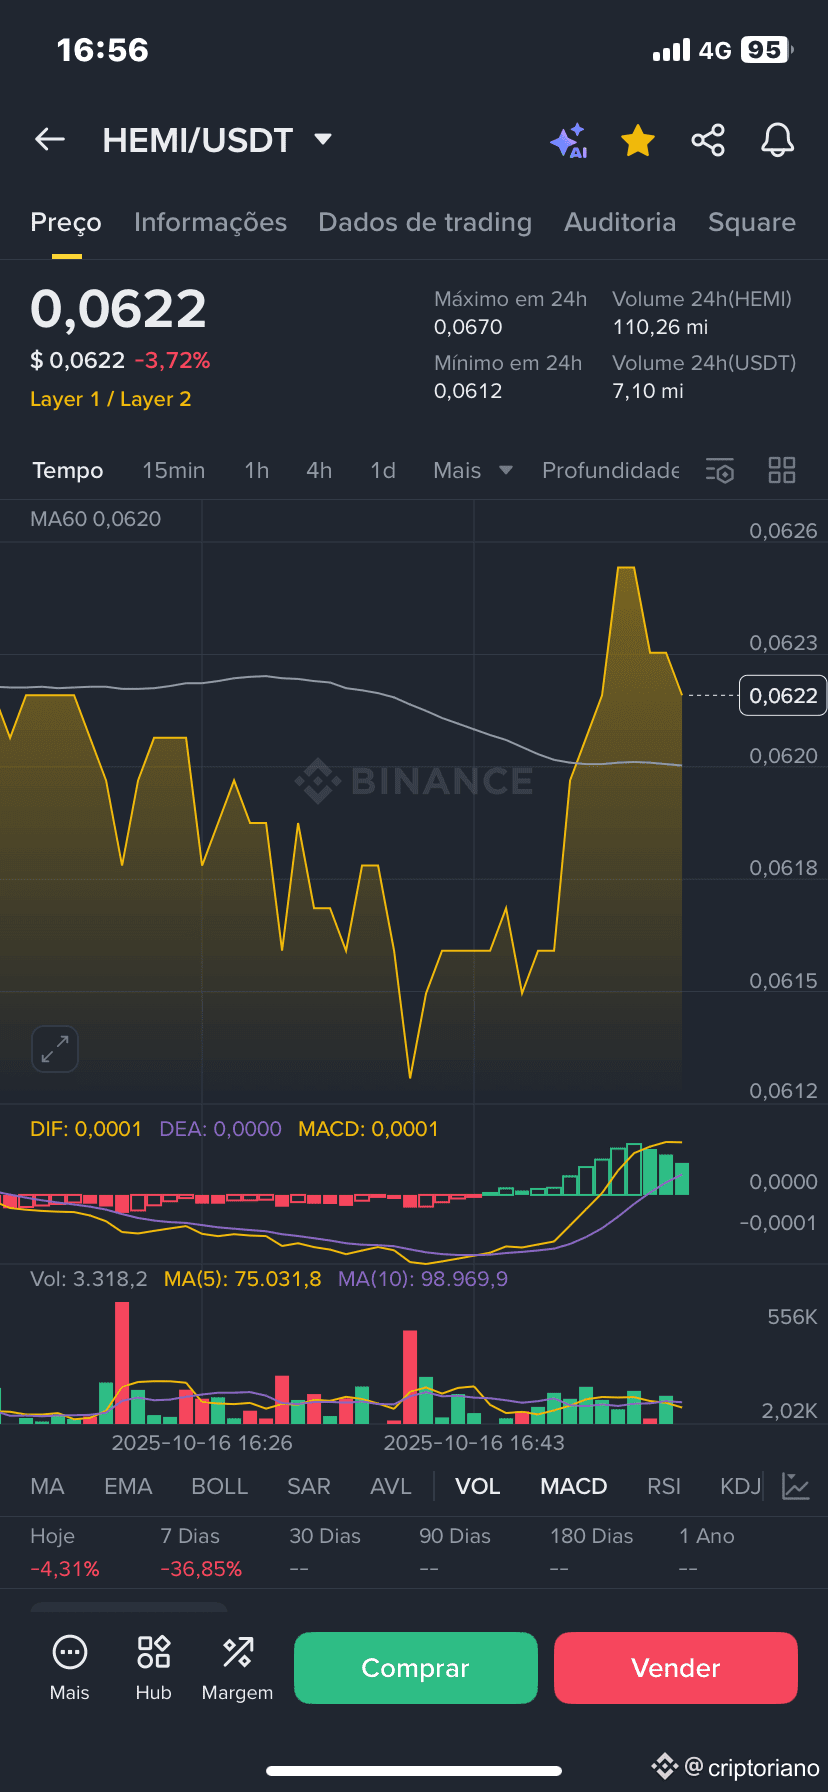Tap the 90 Dias performance label
Screen dimensions: 828x1792
click(455, 1536)
